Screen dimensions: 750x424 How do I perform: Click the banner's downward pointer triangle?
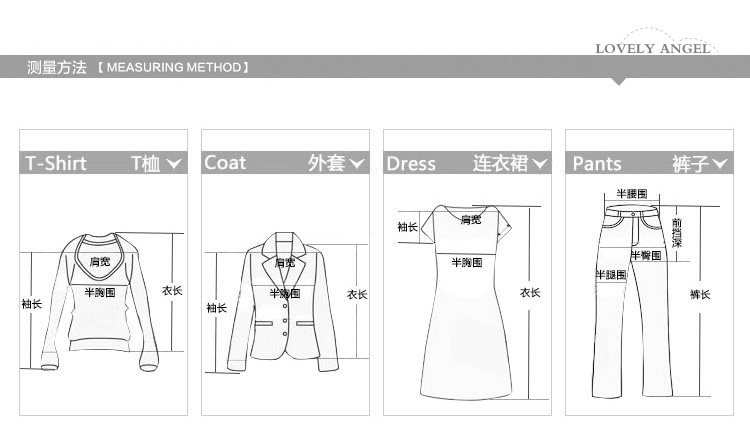click(618, 81)
